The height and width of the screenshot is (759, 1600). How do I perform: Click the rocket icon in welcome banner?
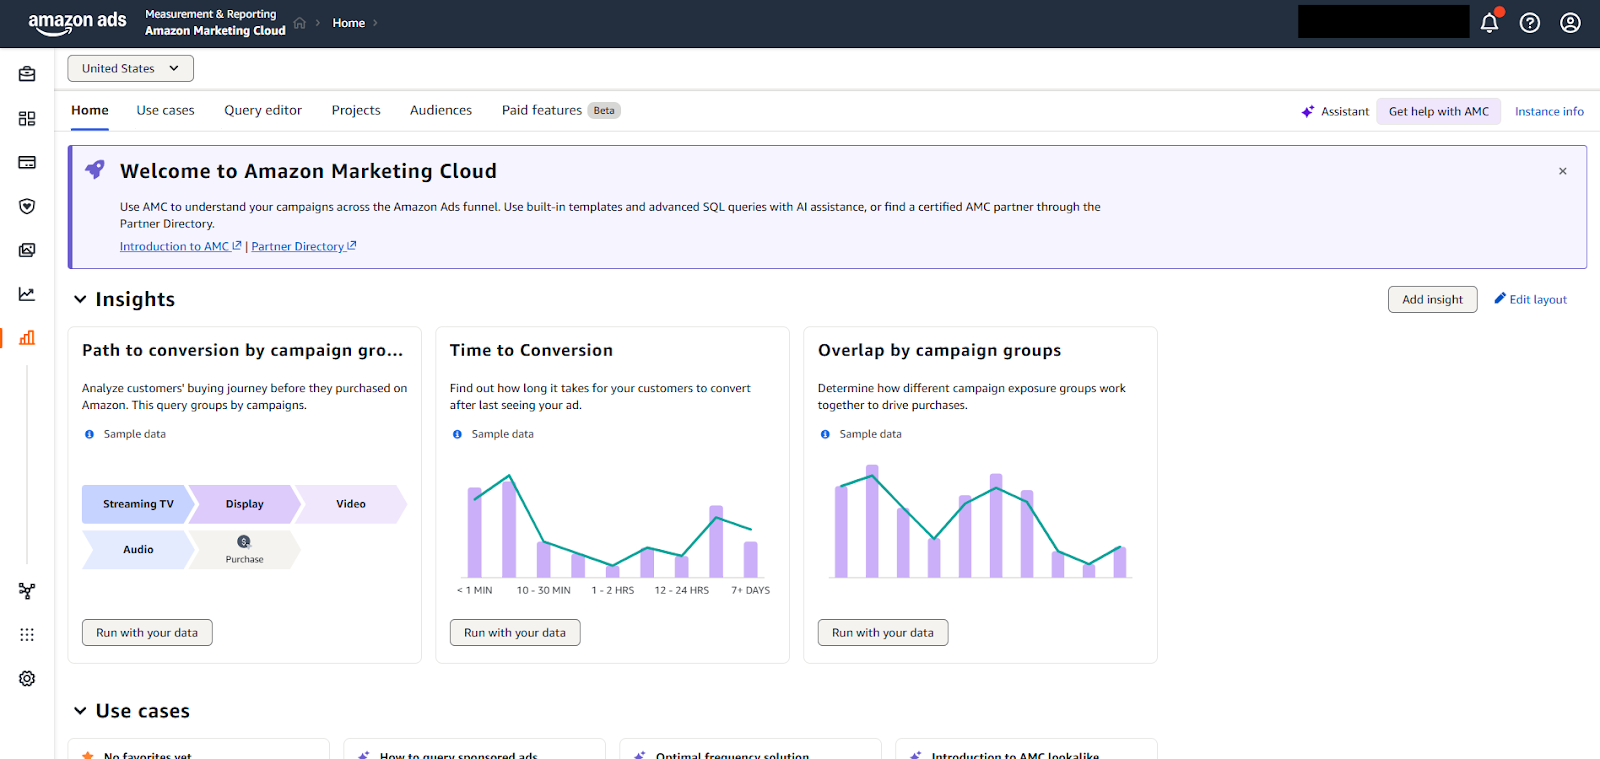coord(95,169)
